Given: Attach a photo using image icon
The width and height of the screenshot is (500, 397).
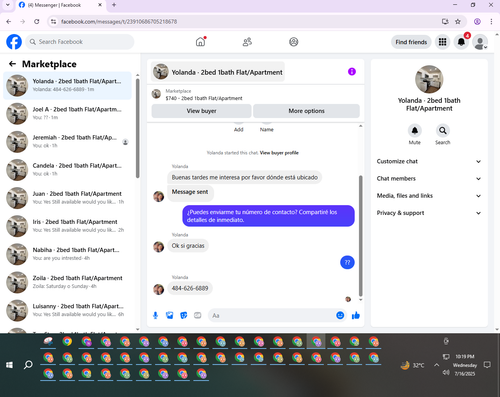Looking at the screenshot, I should [x=170, y=315].
